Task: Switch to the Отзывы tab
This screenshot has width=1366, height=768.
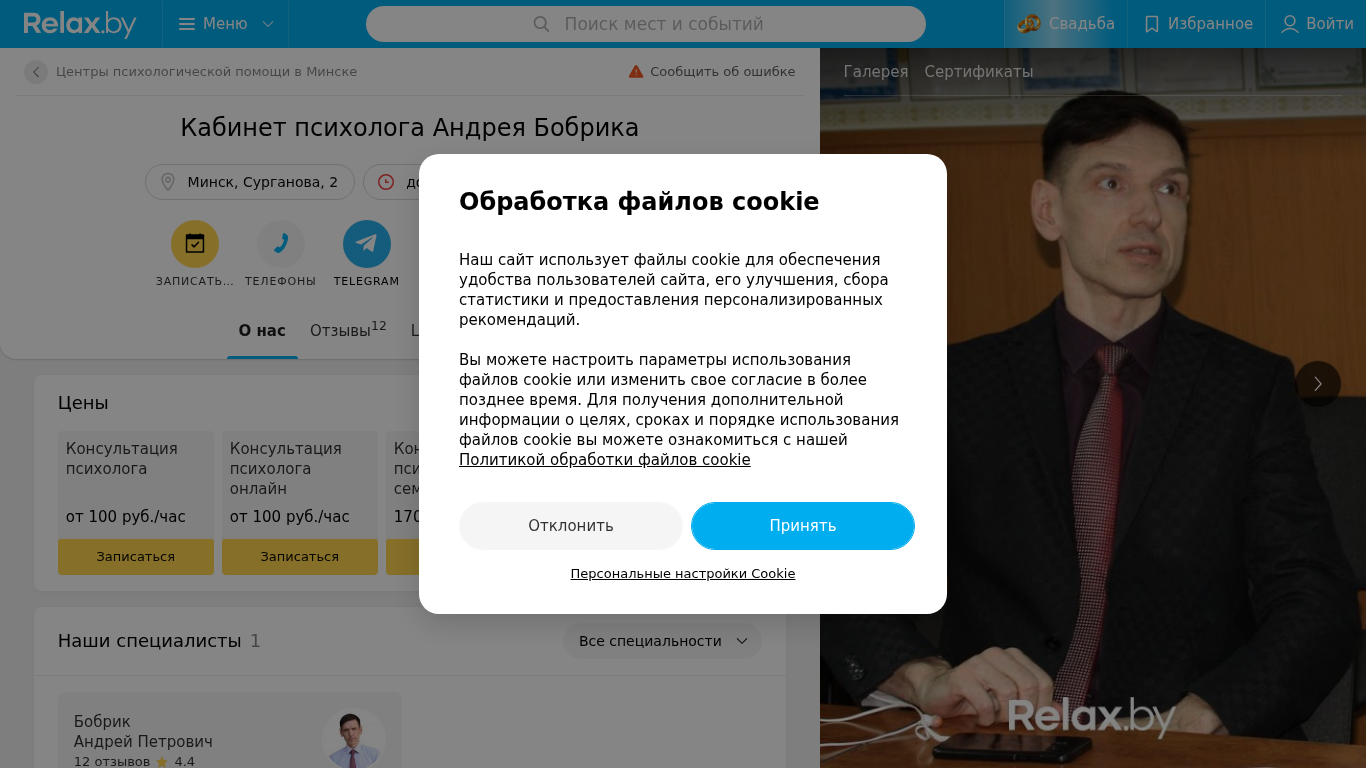Action: [348, 330]
